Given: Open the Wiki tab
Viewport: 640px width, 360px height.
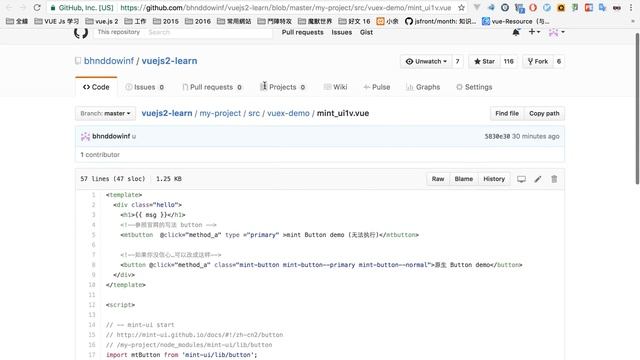Looking at the screenshot, I should (x=336, y=87).
